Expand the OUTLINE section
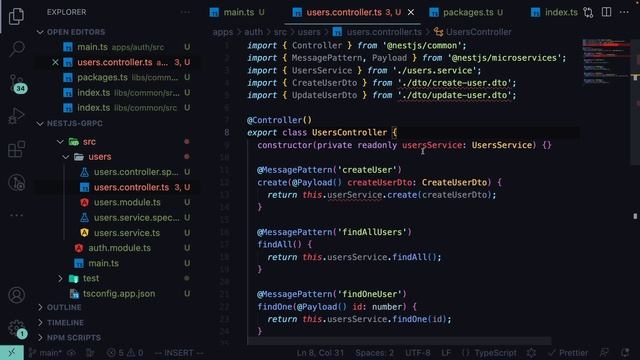Viewport: 640px width, 360px height. click(64, 307)
